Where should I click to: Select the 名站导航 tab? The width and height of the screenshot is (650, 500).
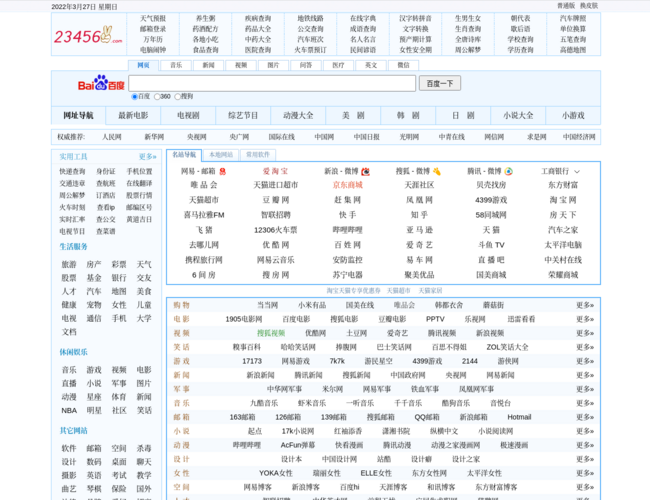coord(184,155)
